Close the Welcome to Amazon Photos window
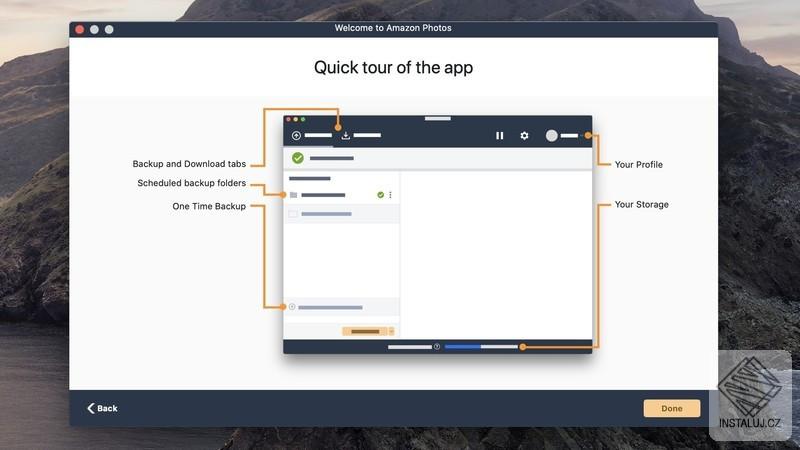 pos(80,29)
